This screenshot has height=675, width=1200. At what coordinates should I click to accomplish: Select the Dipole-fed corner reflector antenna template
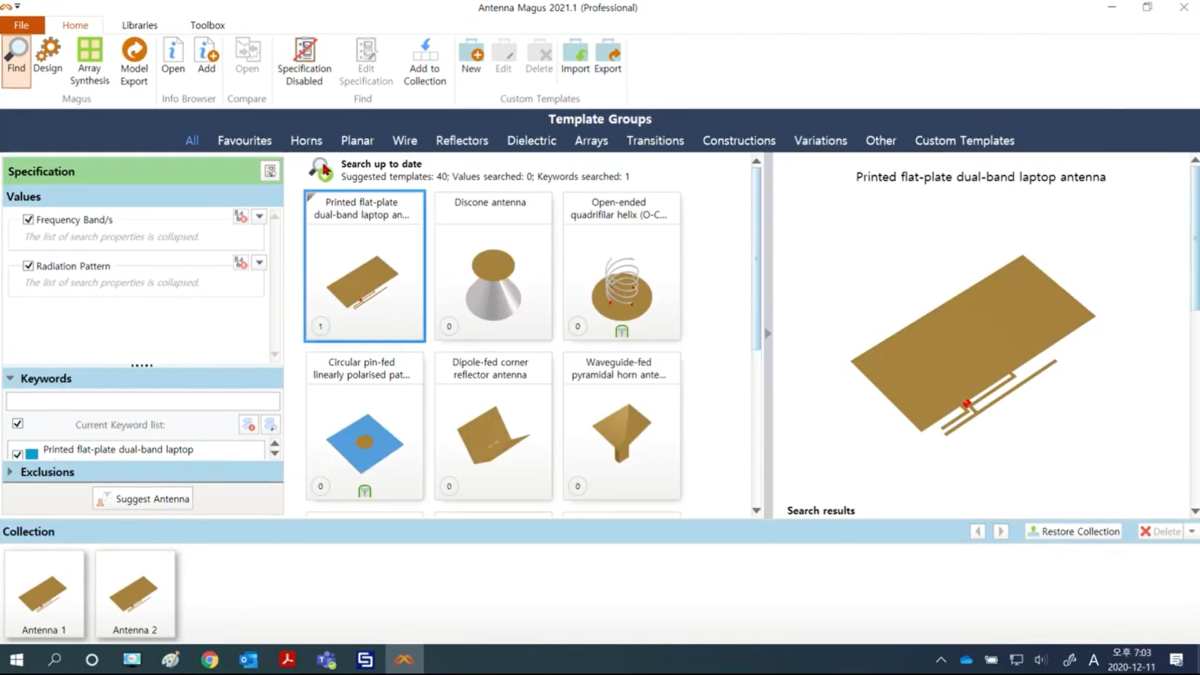click(x=493, y=426)
